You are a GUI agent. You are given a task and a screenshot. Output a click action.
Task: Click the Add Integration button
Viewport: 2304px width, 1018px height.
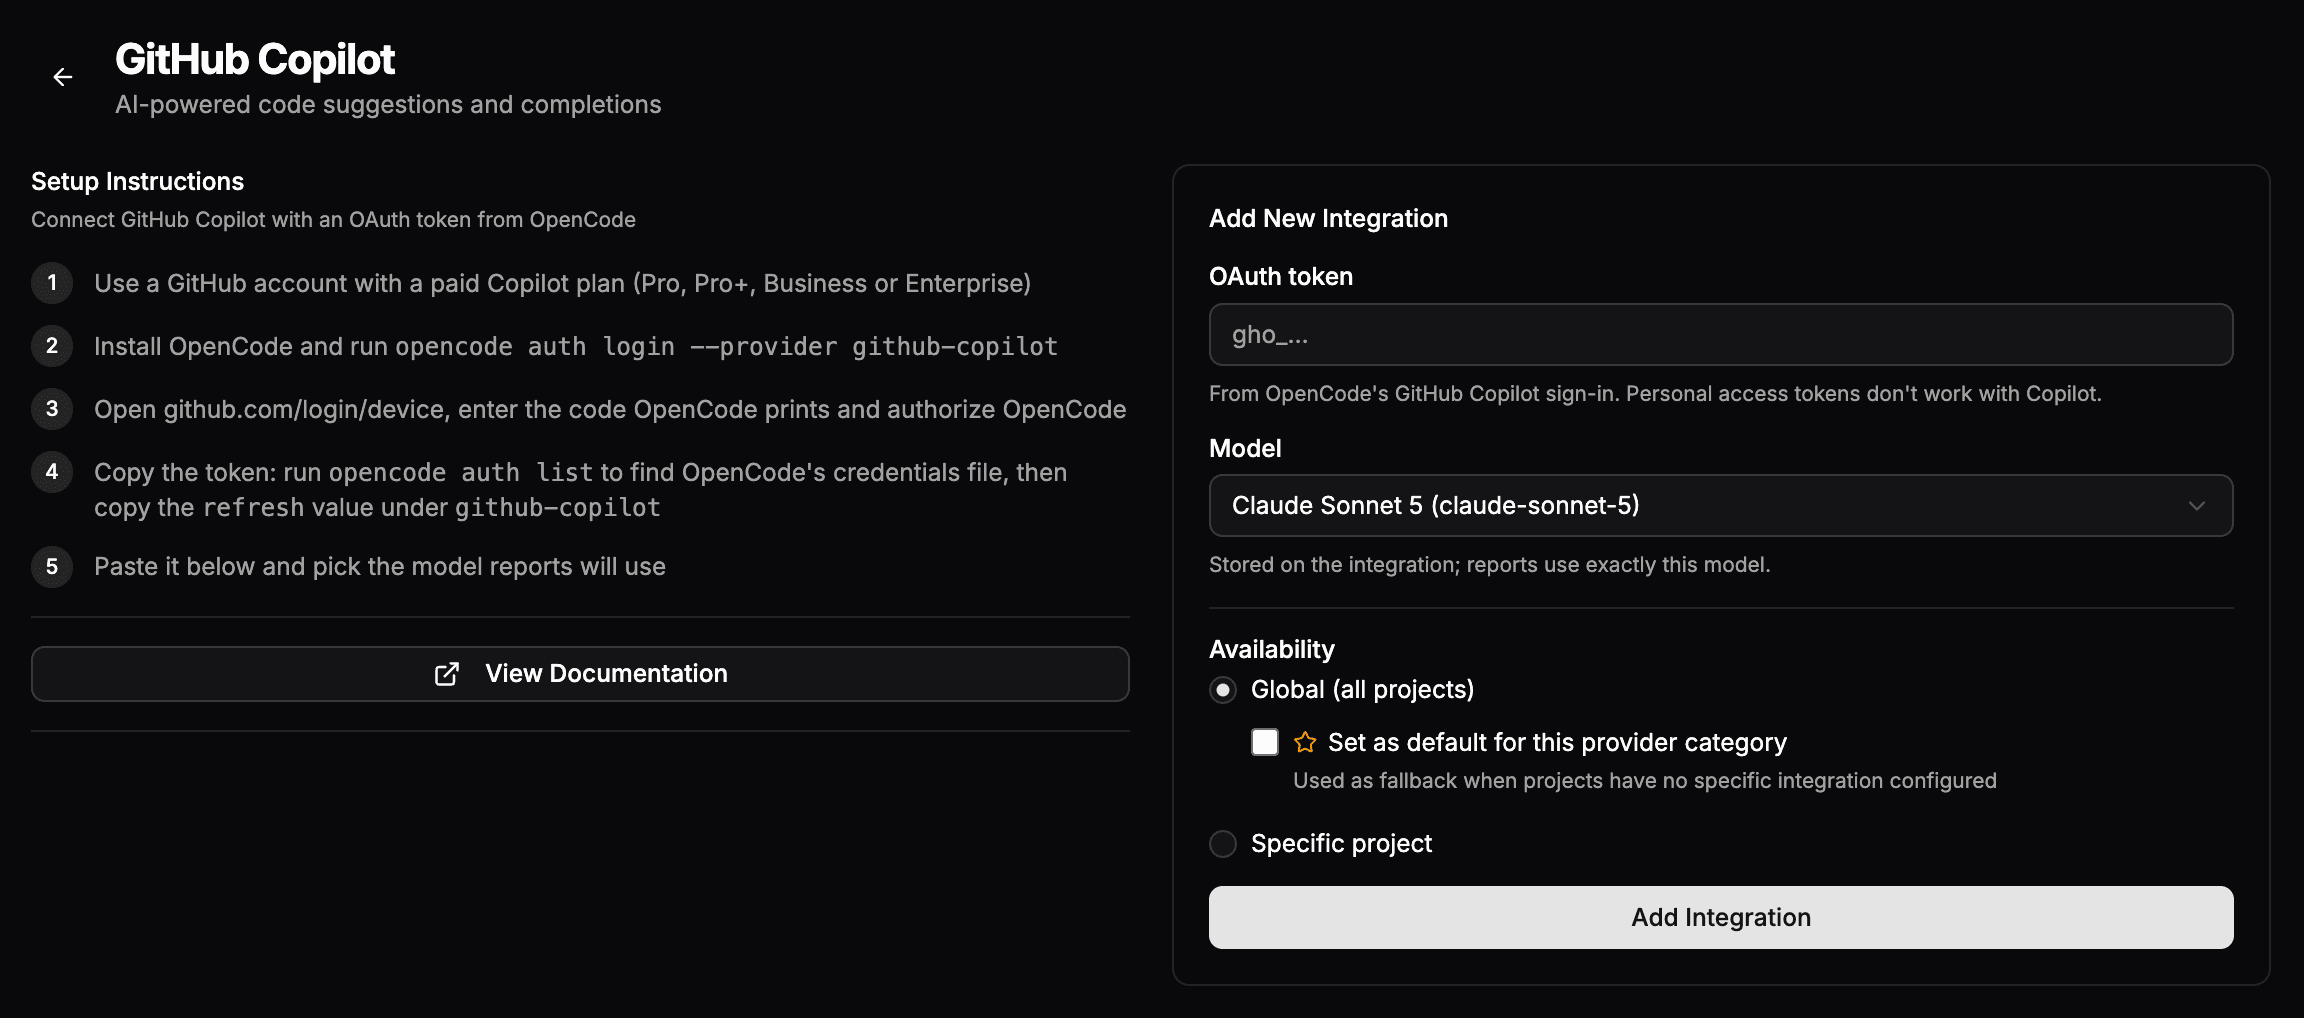pyautogui.click(x=1721, y=917)
